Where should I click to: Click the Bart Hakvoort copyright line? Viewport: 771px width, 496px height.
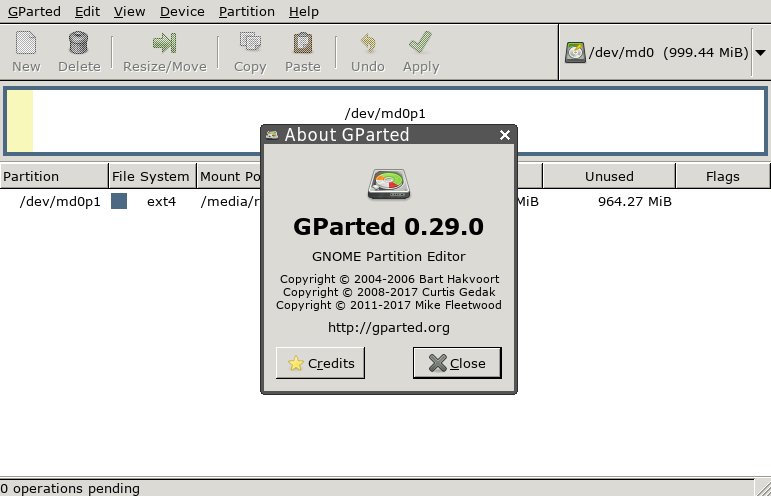pos(389,279)
